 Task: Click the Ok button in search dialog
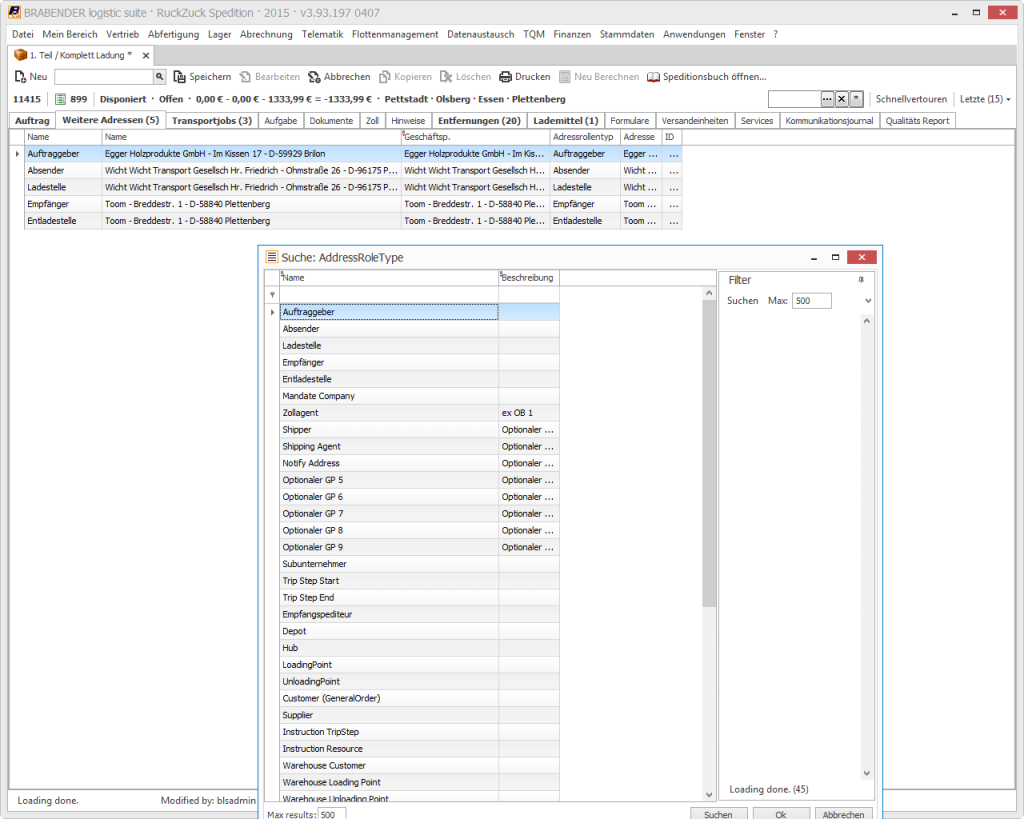click(780, 814)
